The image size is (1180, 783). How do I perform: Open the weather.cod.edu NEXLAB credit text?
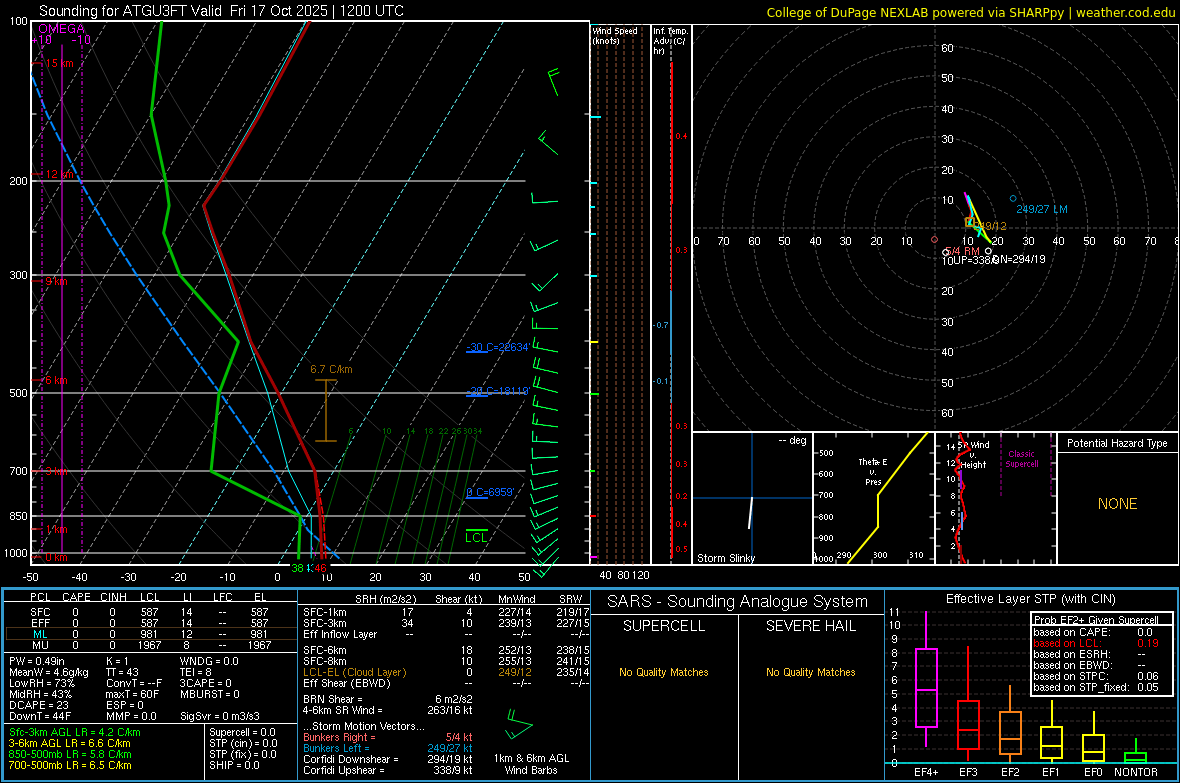970,12
